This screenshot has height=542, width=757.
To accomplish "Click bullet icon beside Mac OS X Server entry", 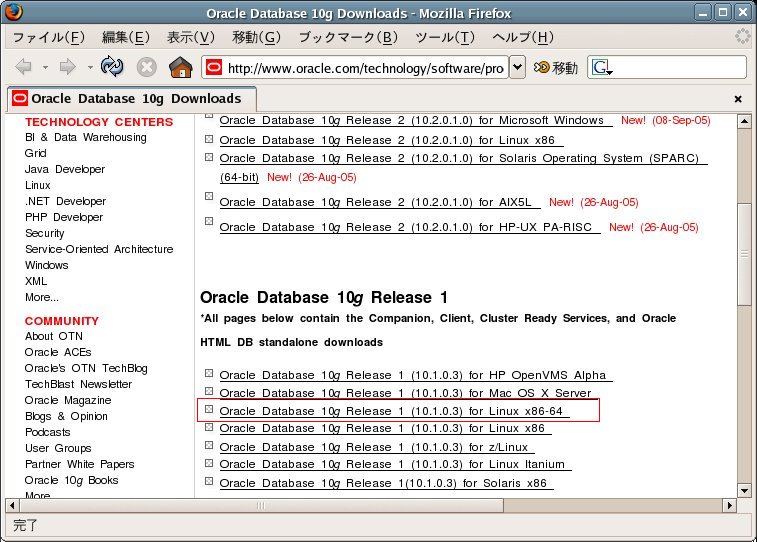I will coord(209,391).
